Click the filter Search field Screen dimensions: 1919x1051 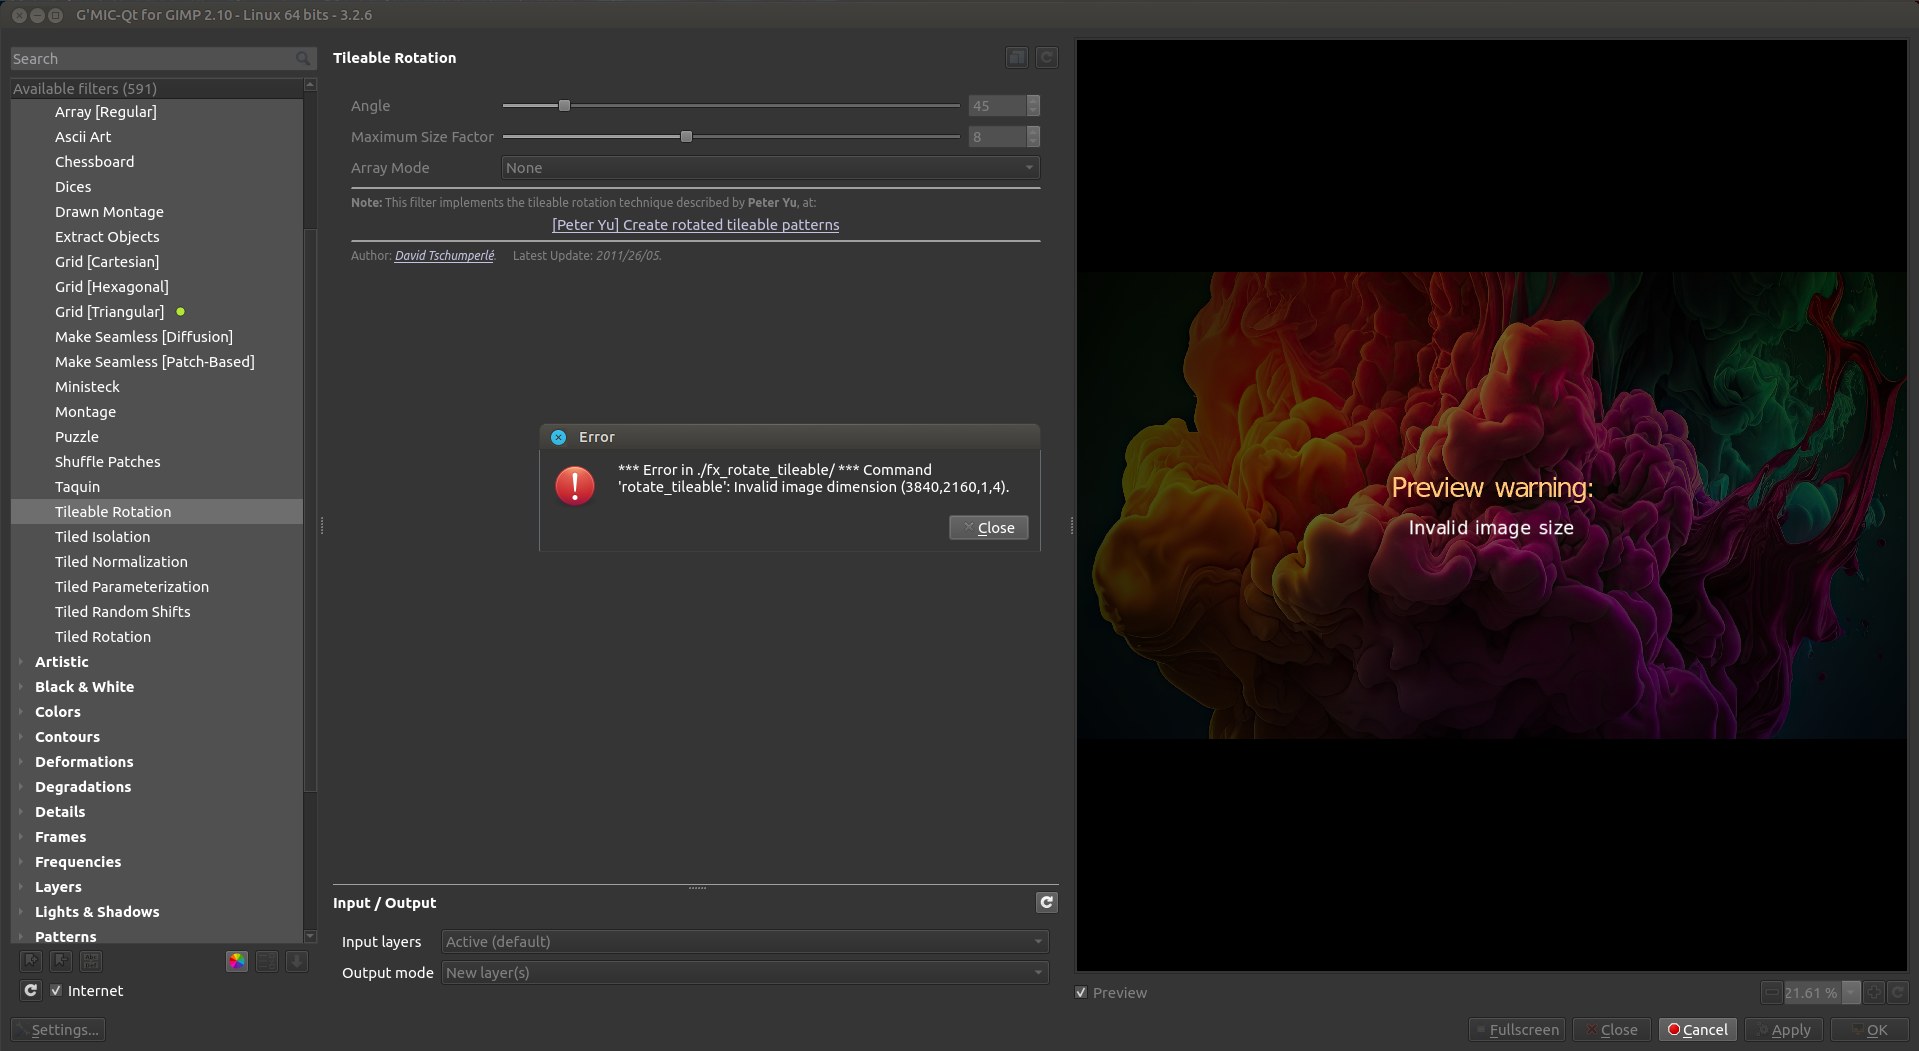152,59
